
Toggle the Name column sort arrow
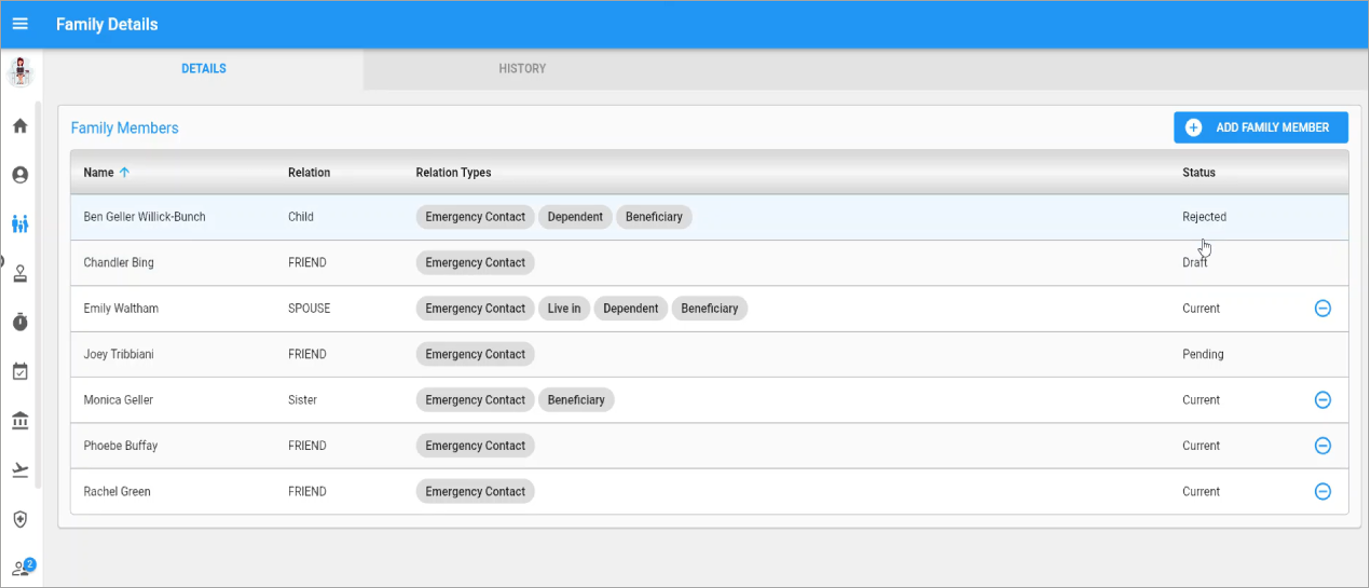(124, 172)
